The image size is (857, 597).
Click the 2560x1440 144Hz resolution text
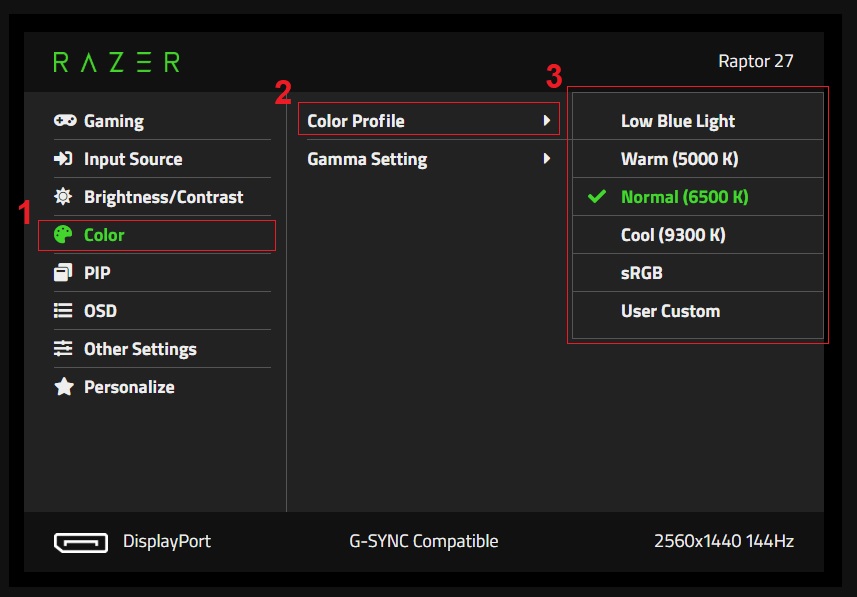pos(724,541)
